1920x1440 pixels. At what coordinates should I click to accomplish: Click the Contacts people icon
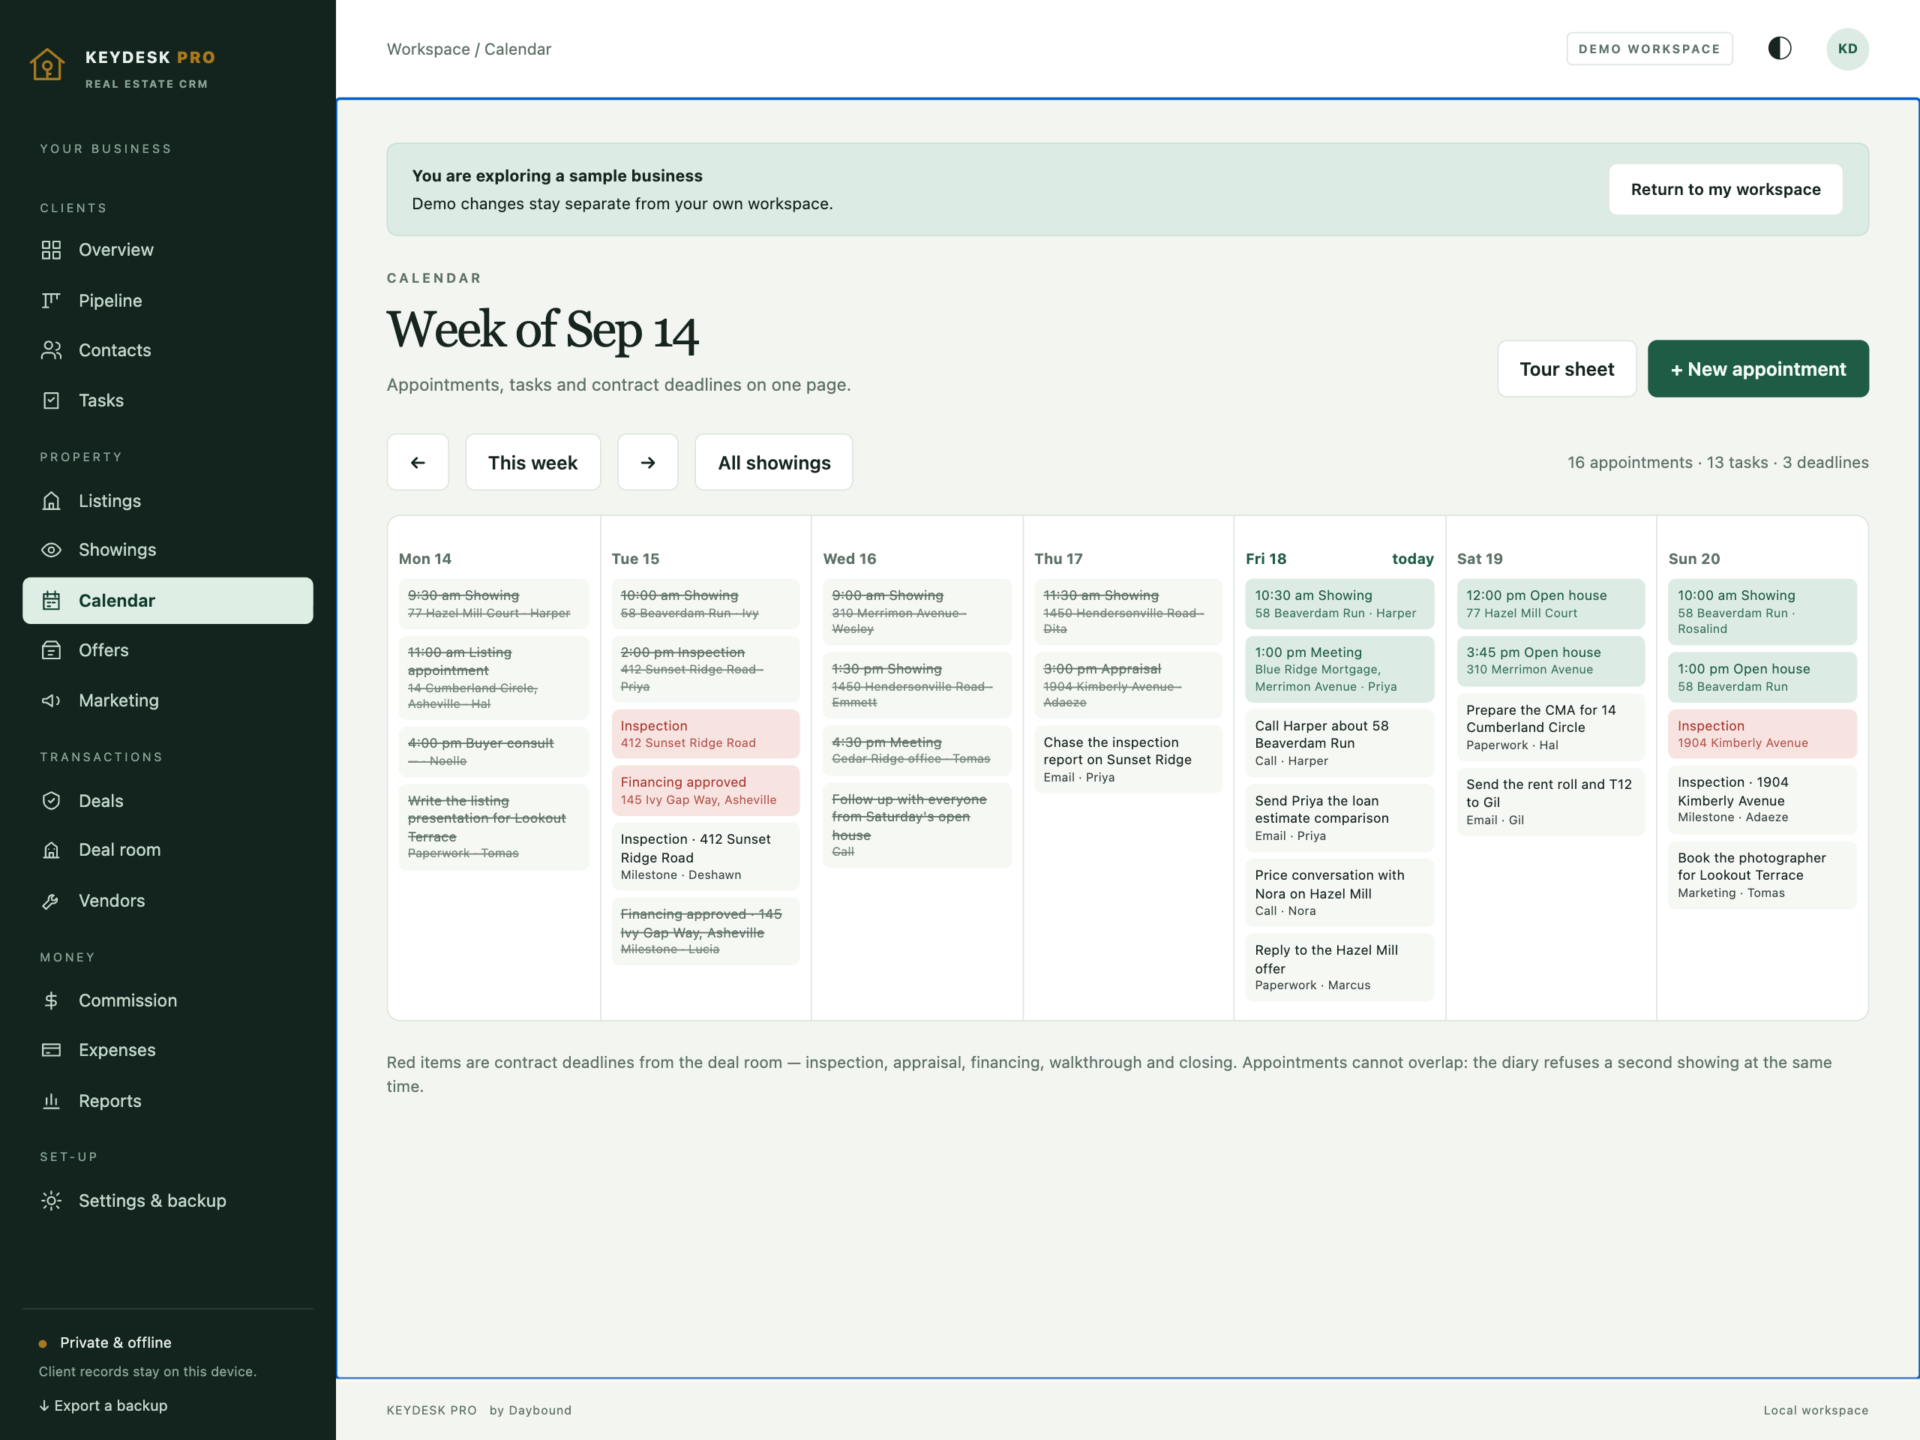click(51, 350)
